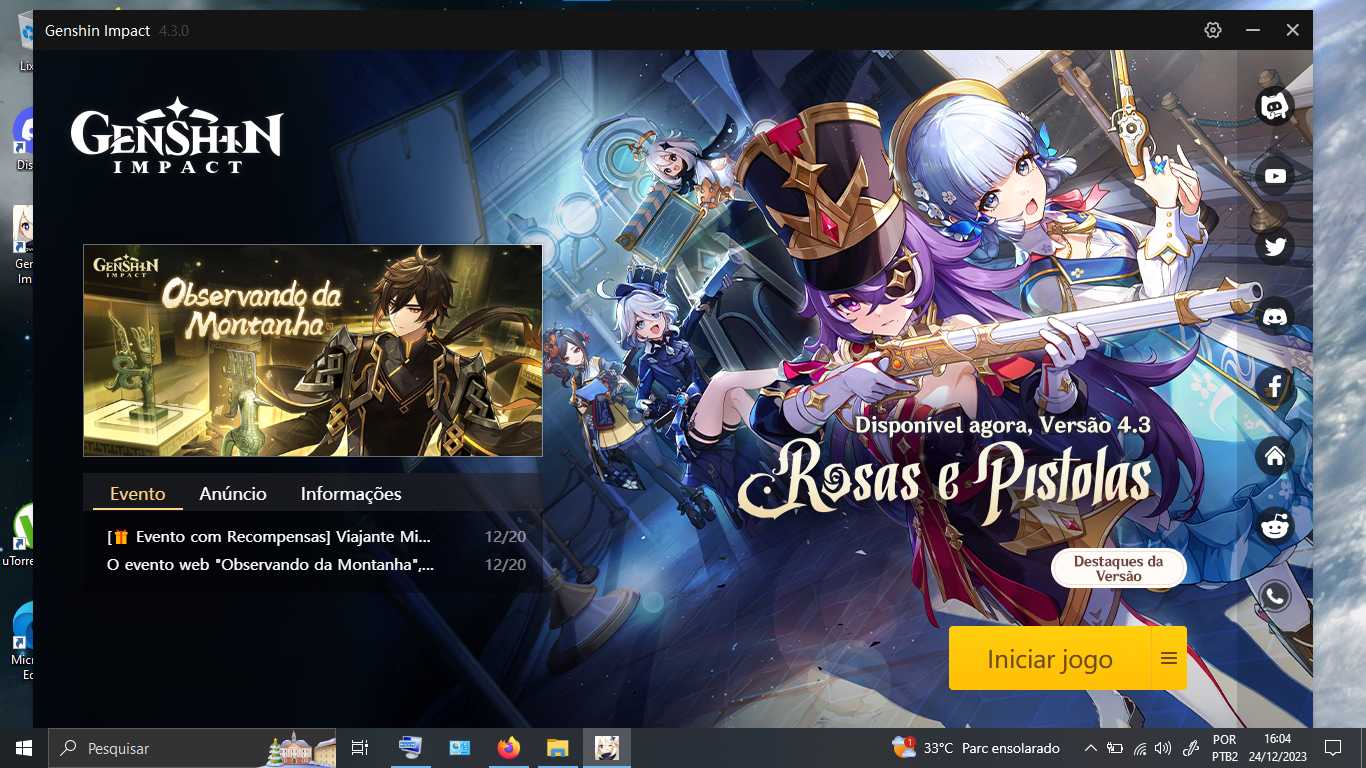The image size is (1366, 768).
Task: Click the Pesquisar search box
Action: (194, 748)
